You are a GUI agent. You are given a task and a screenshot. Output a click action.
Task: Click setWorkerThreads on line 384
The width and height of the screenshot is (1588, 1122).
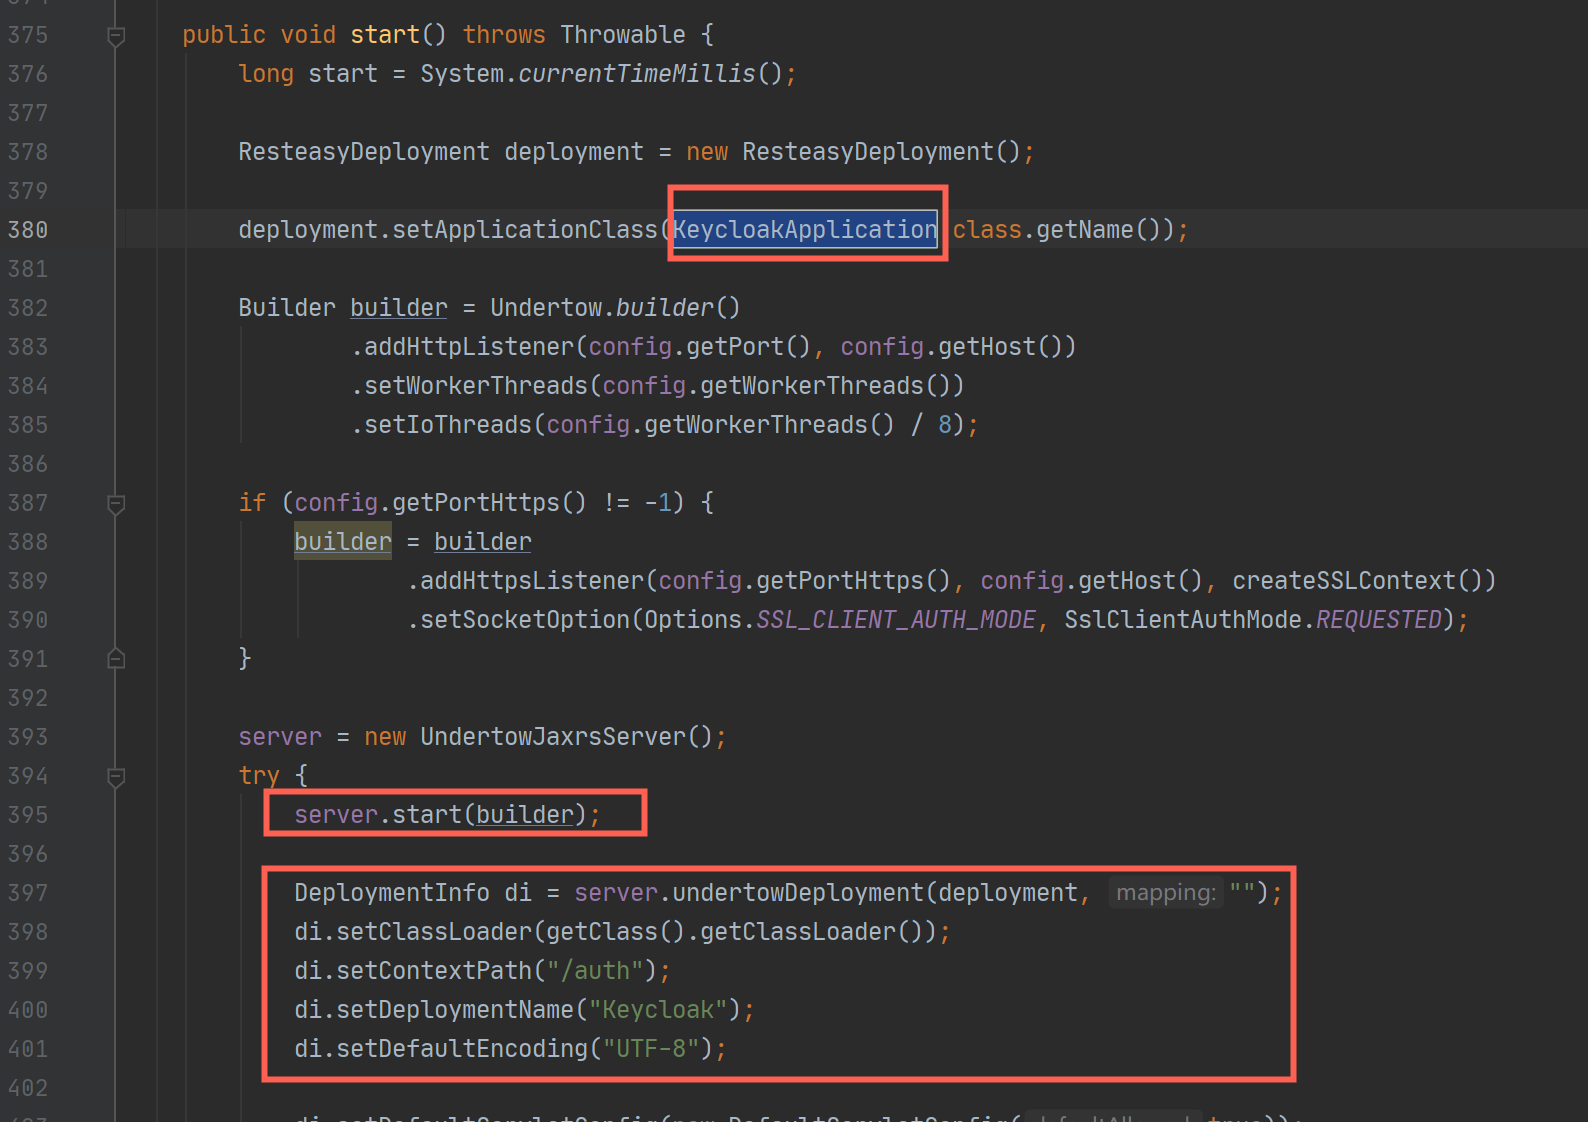(x=476, y=386)
